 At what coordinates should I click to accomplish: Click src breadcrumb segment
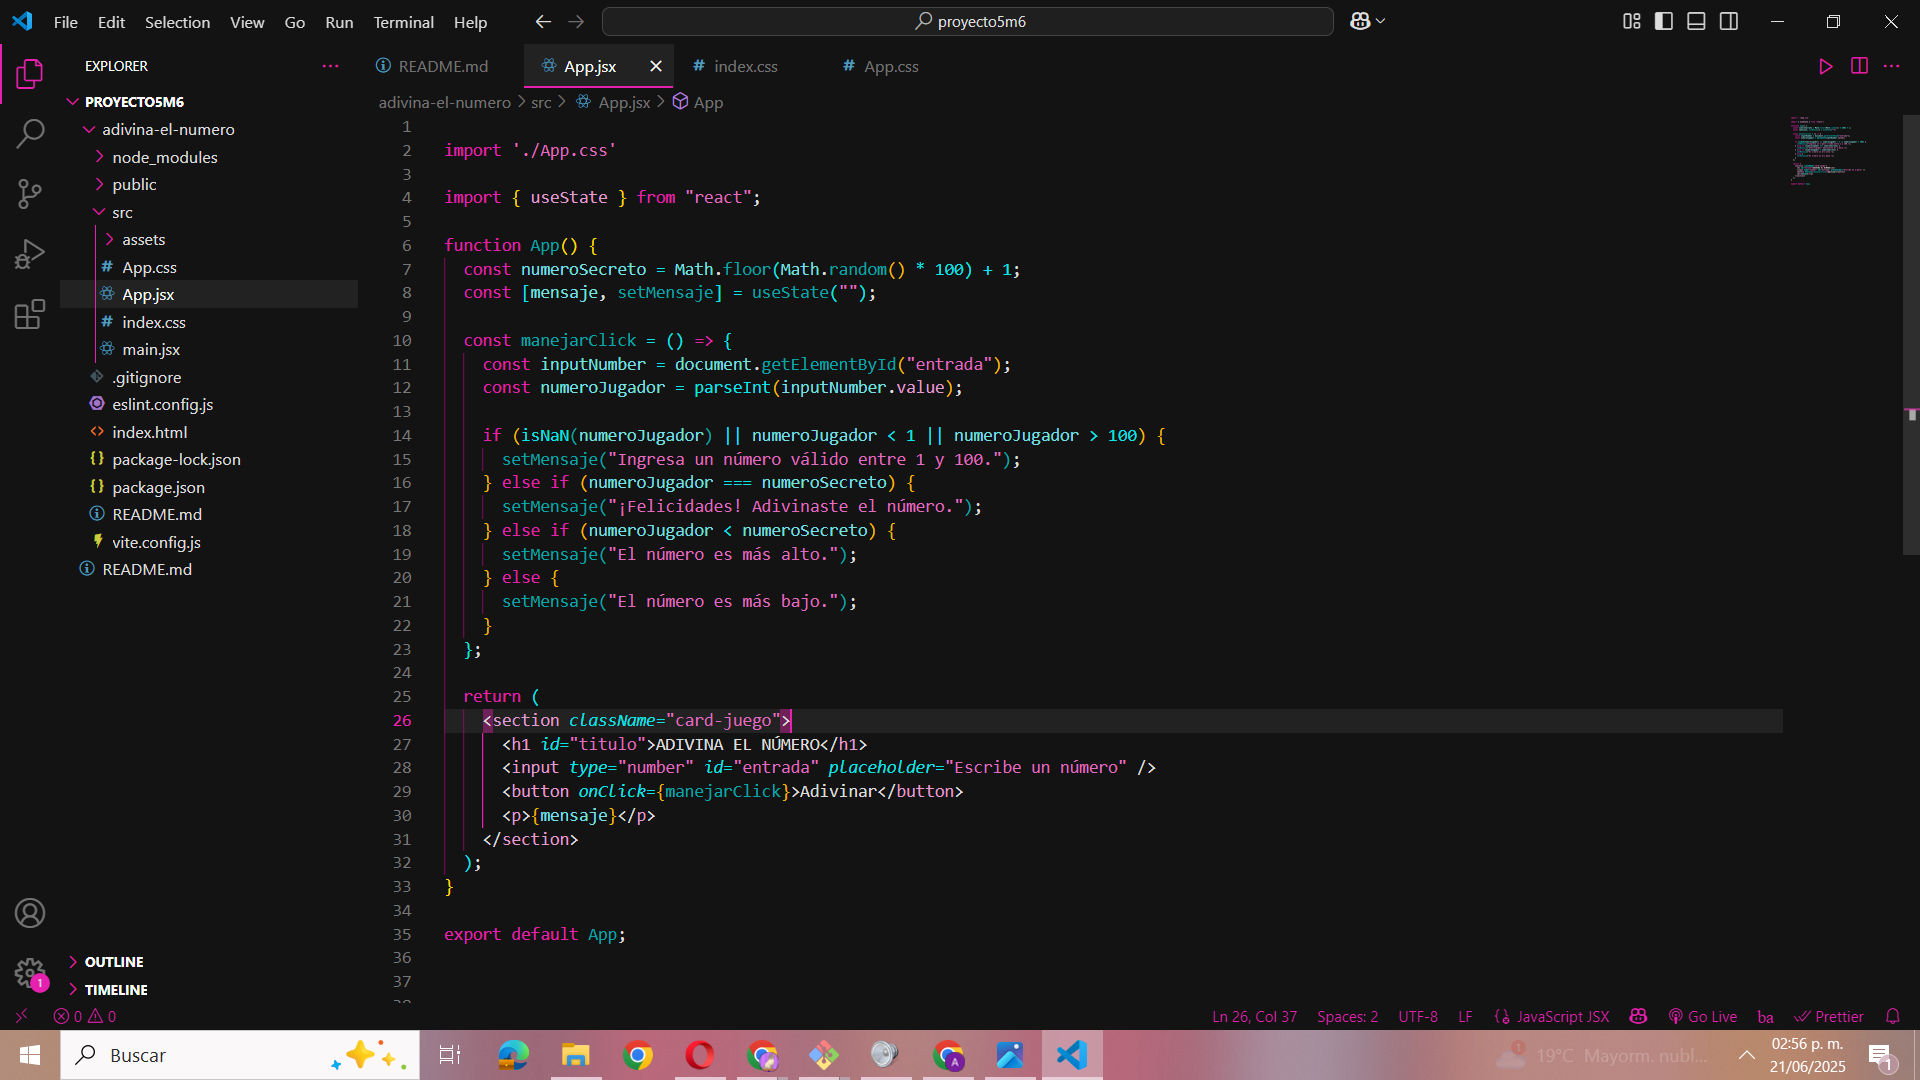click(541, 102)
